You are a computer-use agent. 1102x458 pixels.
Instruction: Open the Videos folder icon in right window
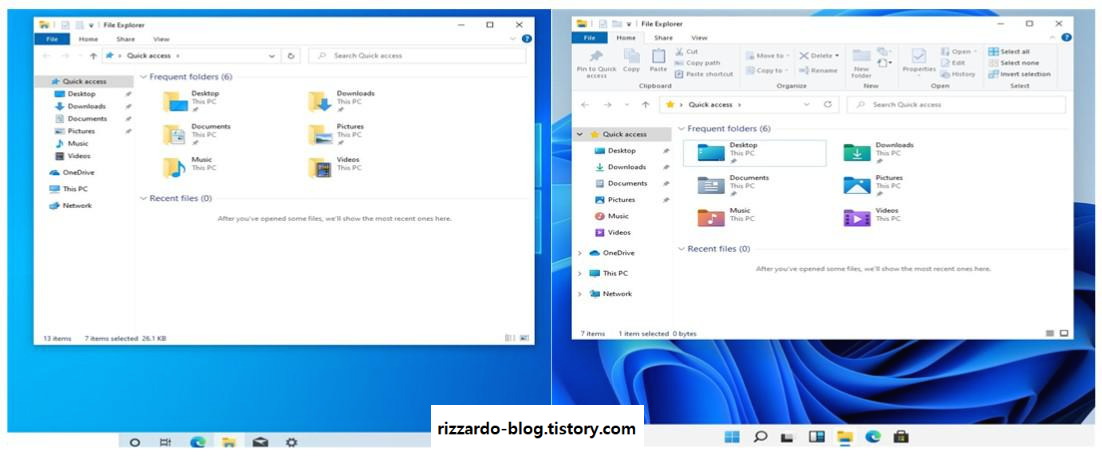[x=857, y=218]
